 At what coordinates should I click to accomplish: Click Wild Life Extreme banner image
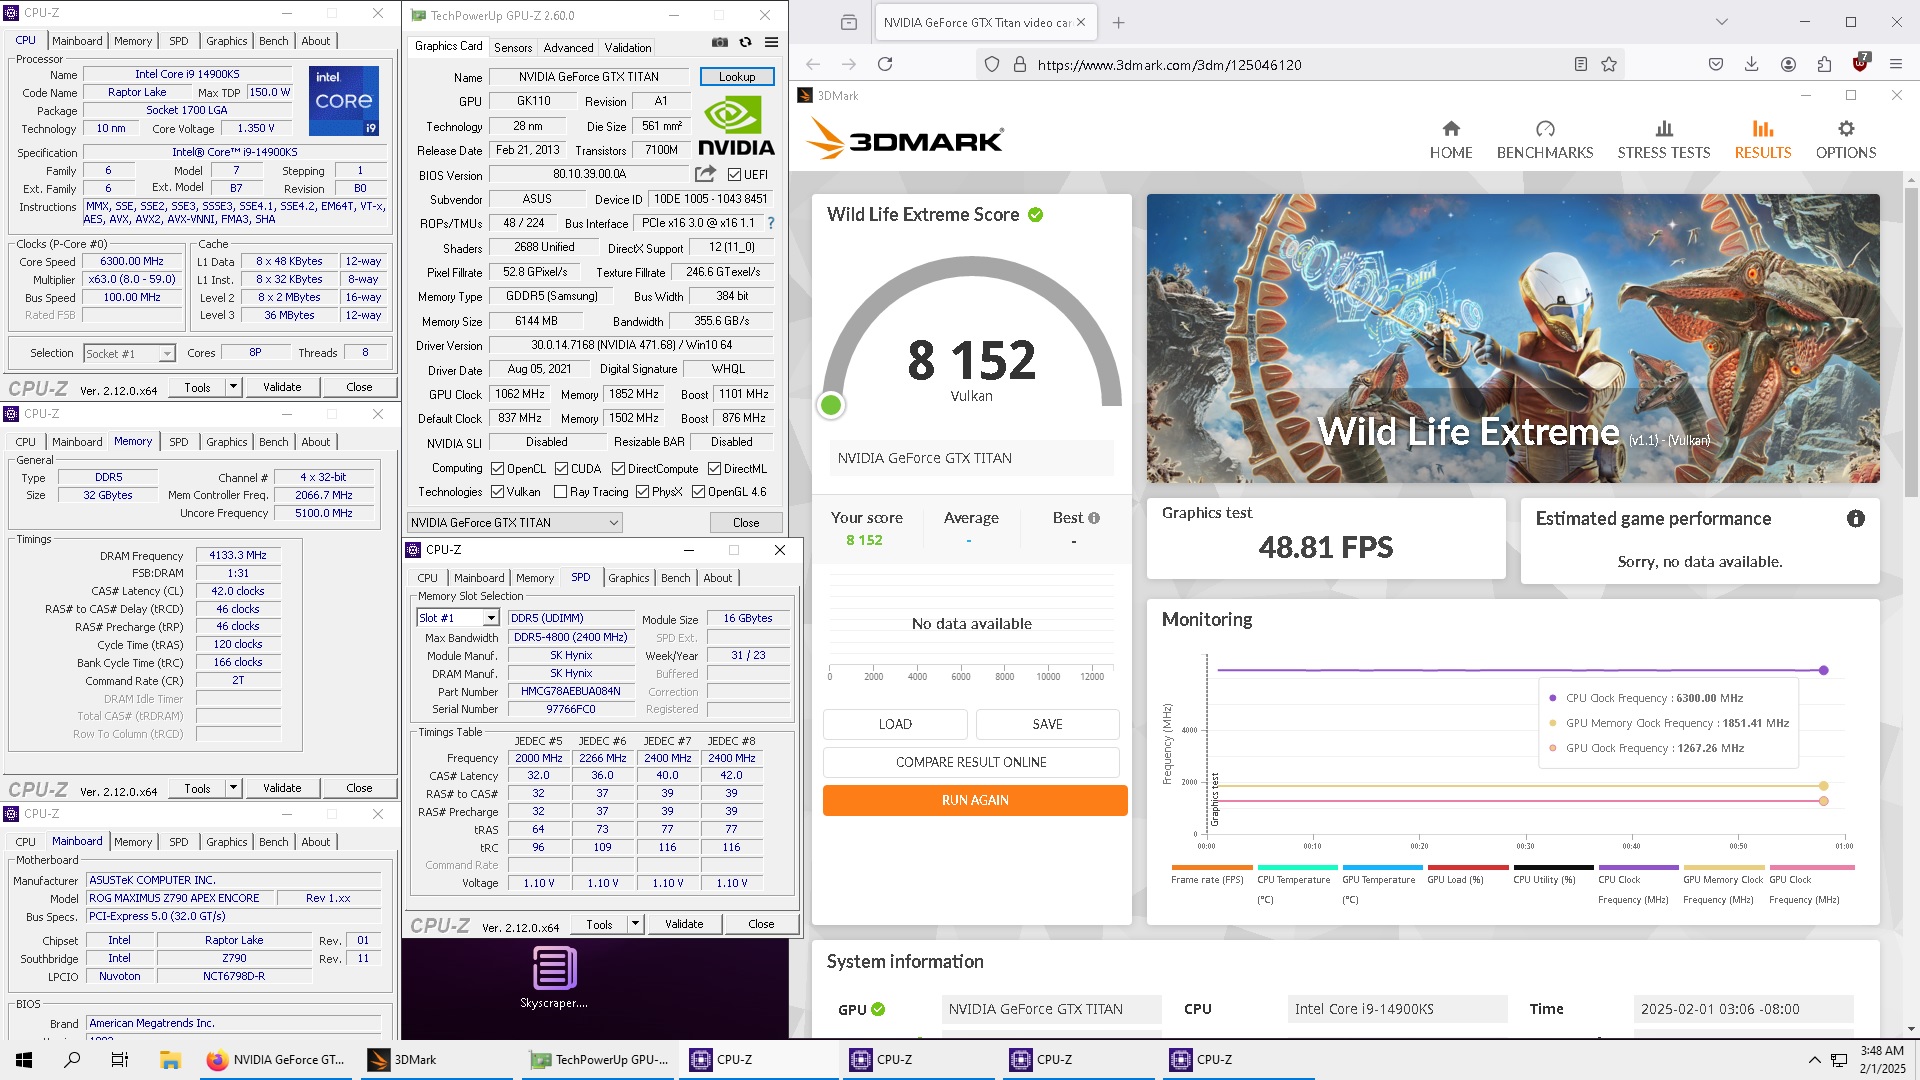[1512, 338]
